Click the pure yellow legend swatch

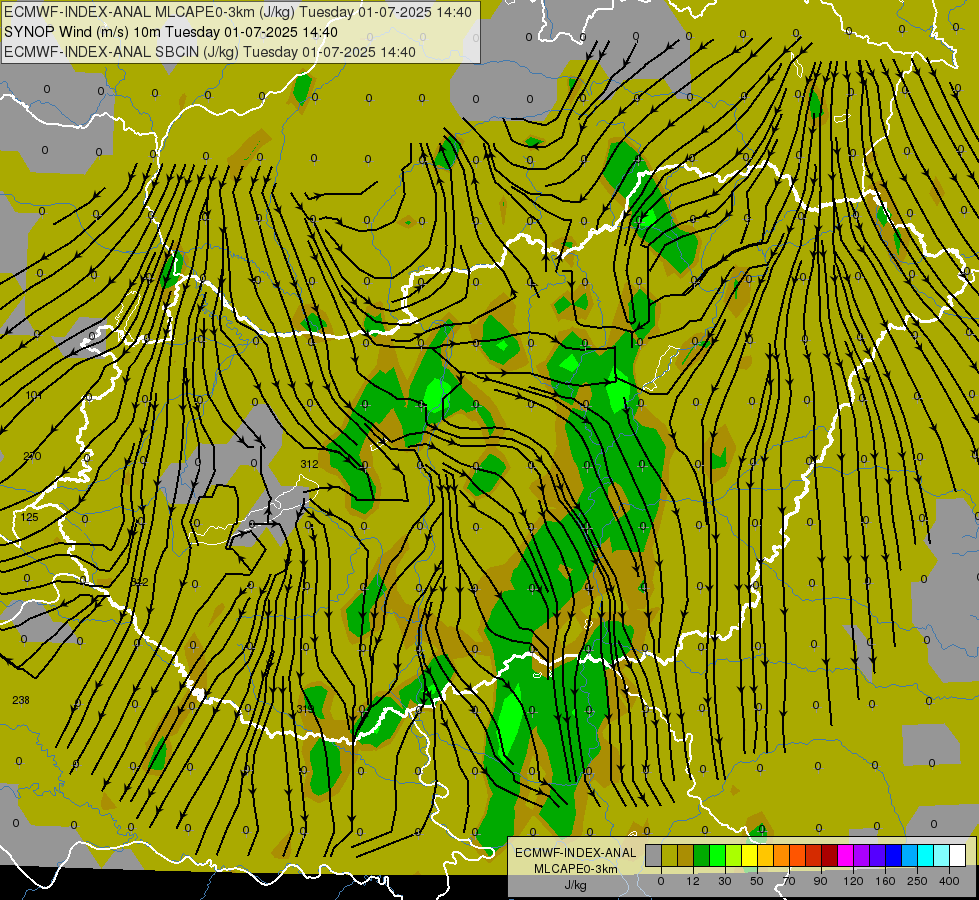(749, 855)
